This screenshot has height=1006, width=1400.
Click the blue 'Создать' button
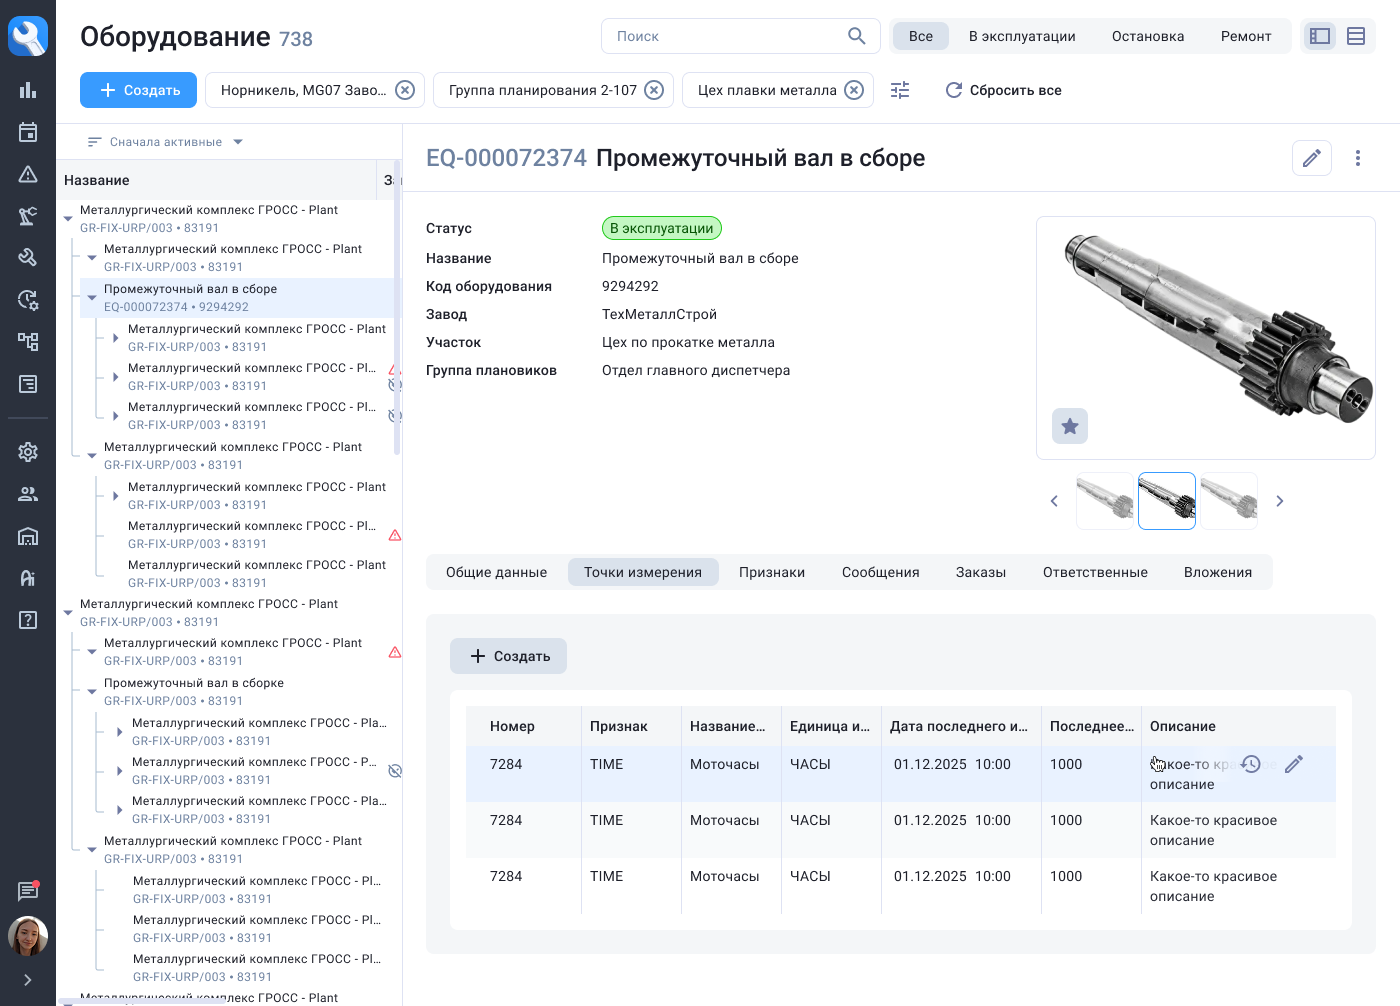(139, 90)
